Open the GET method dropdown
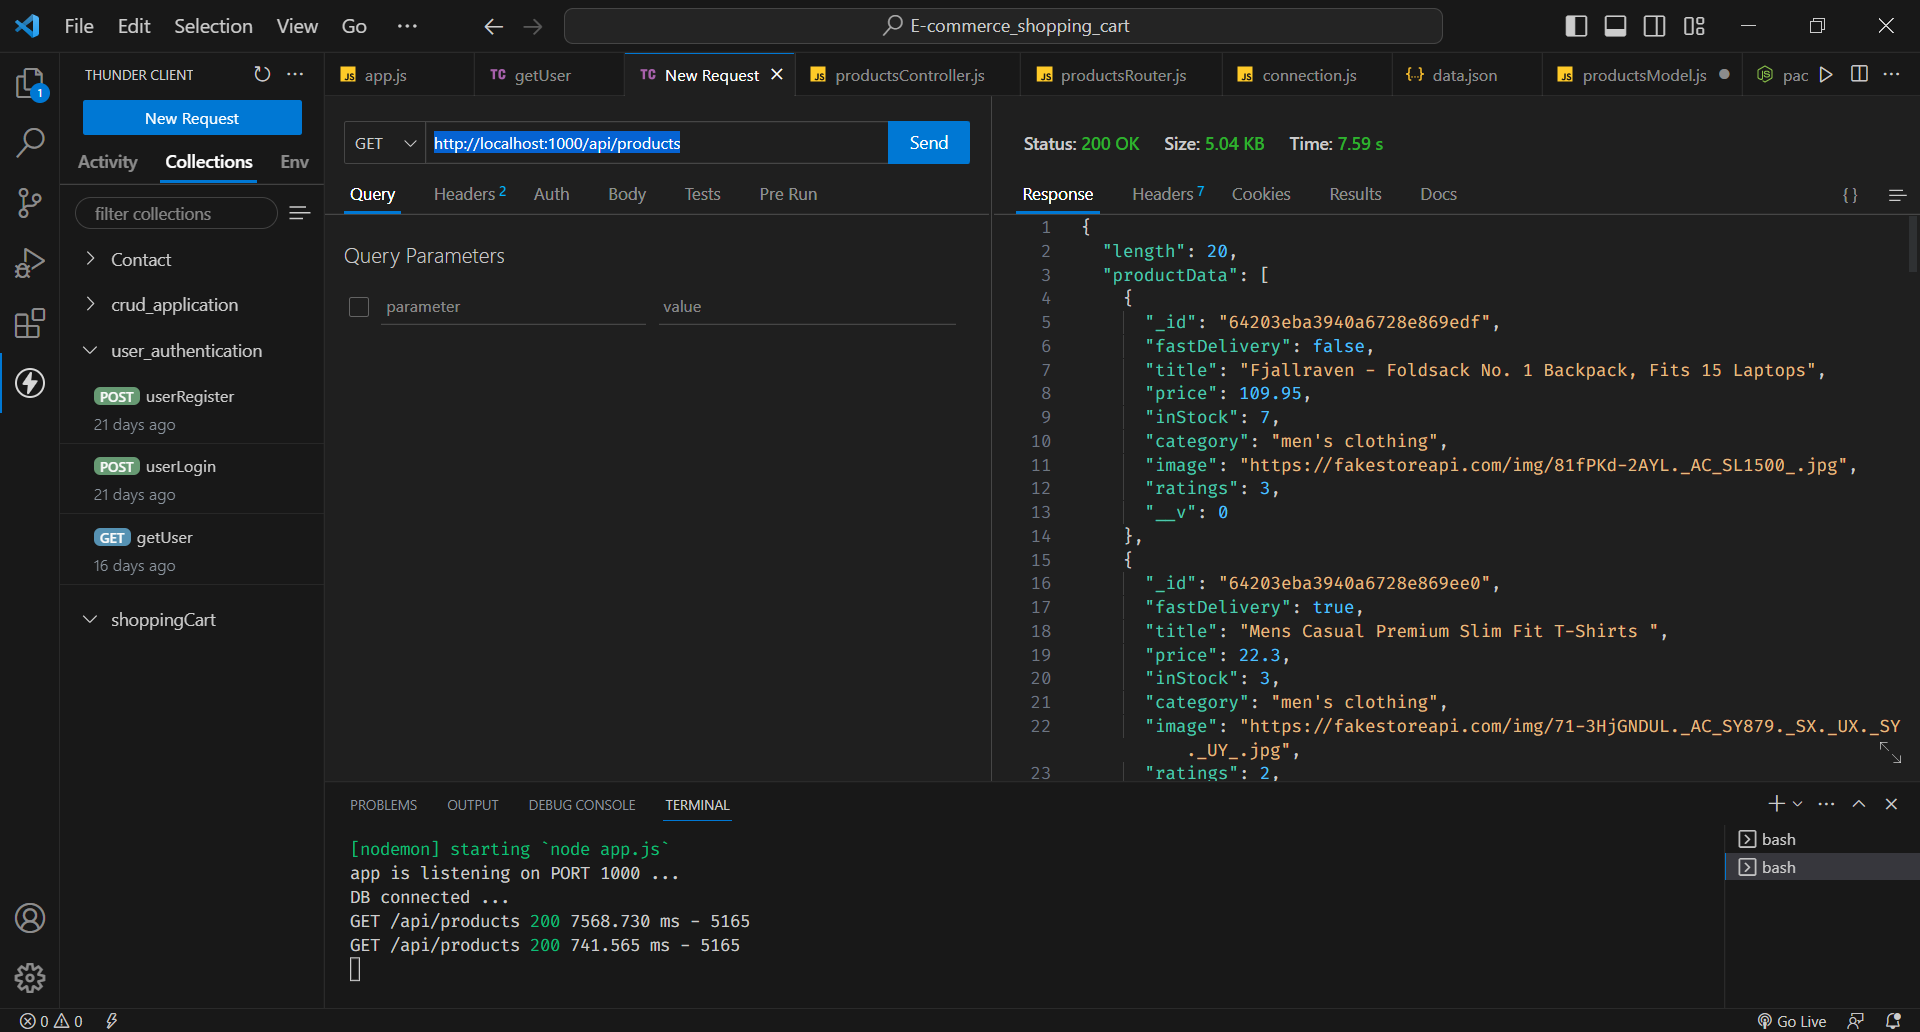 tap(383, 142)
